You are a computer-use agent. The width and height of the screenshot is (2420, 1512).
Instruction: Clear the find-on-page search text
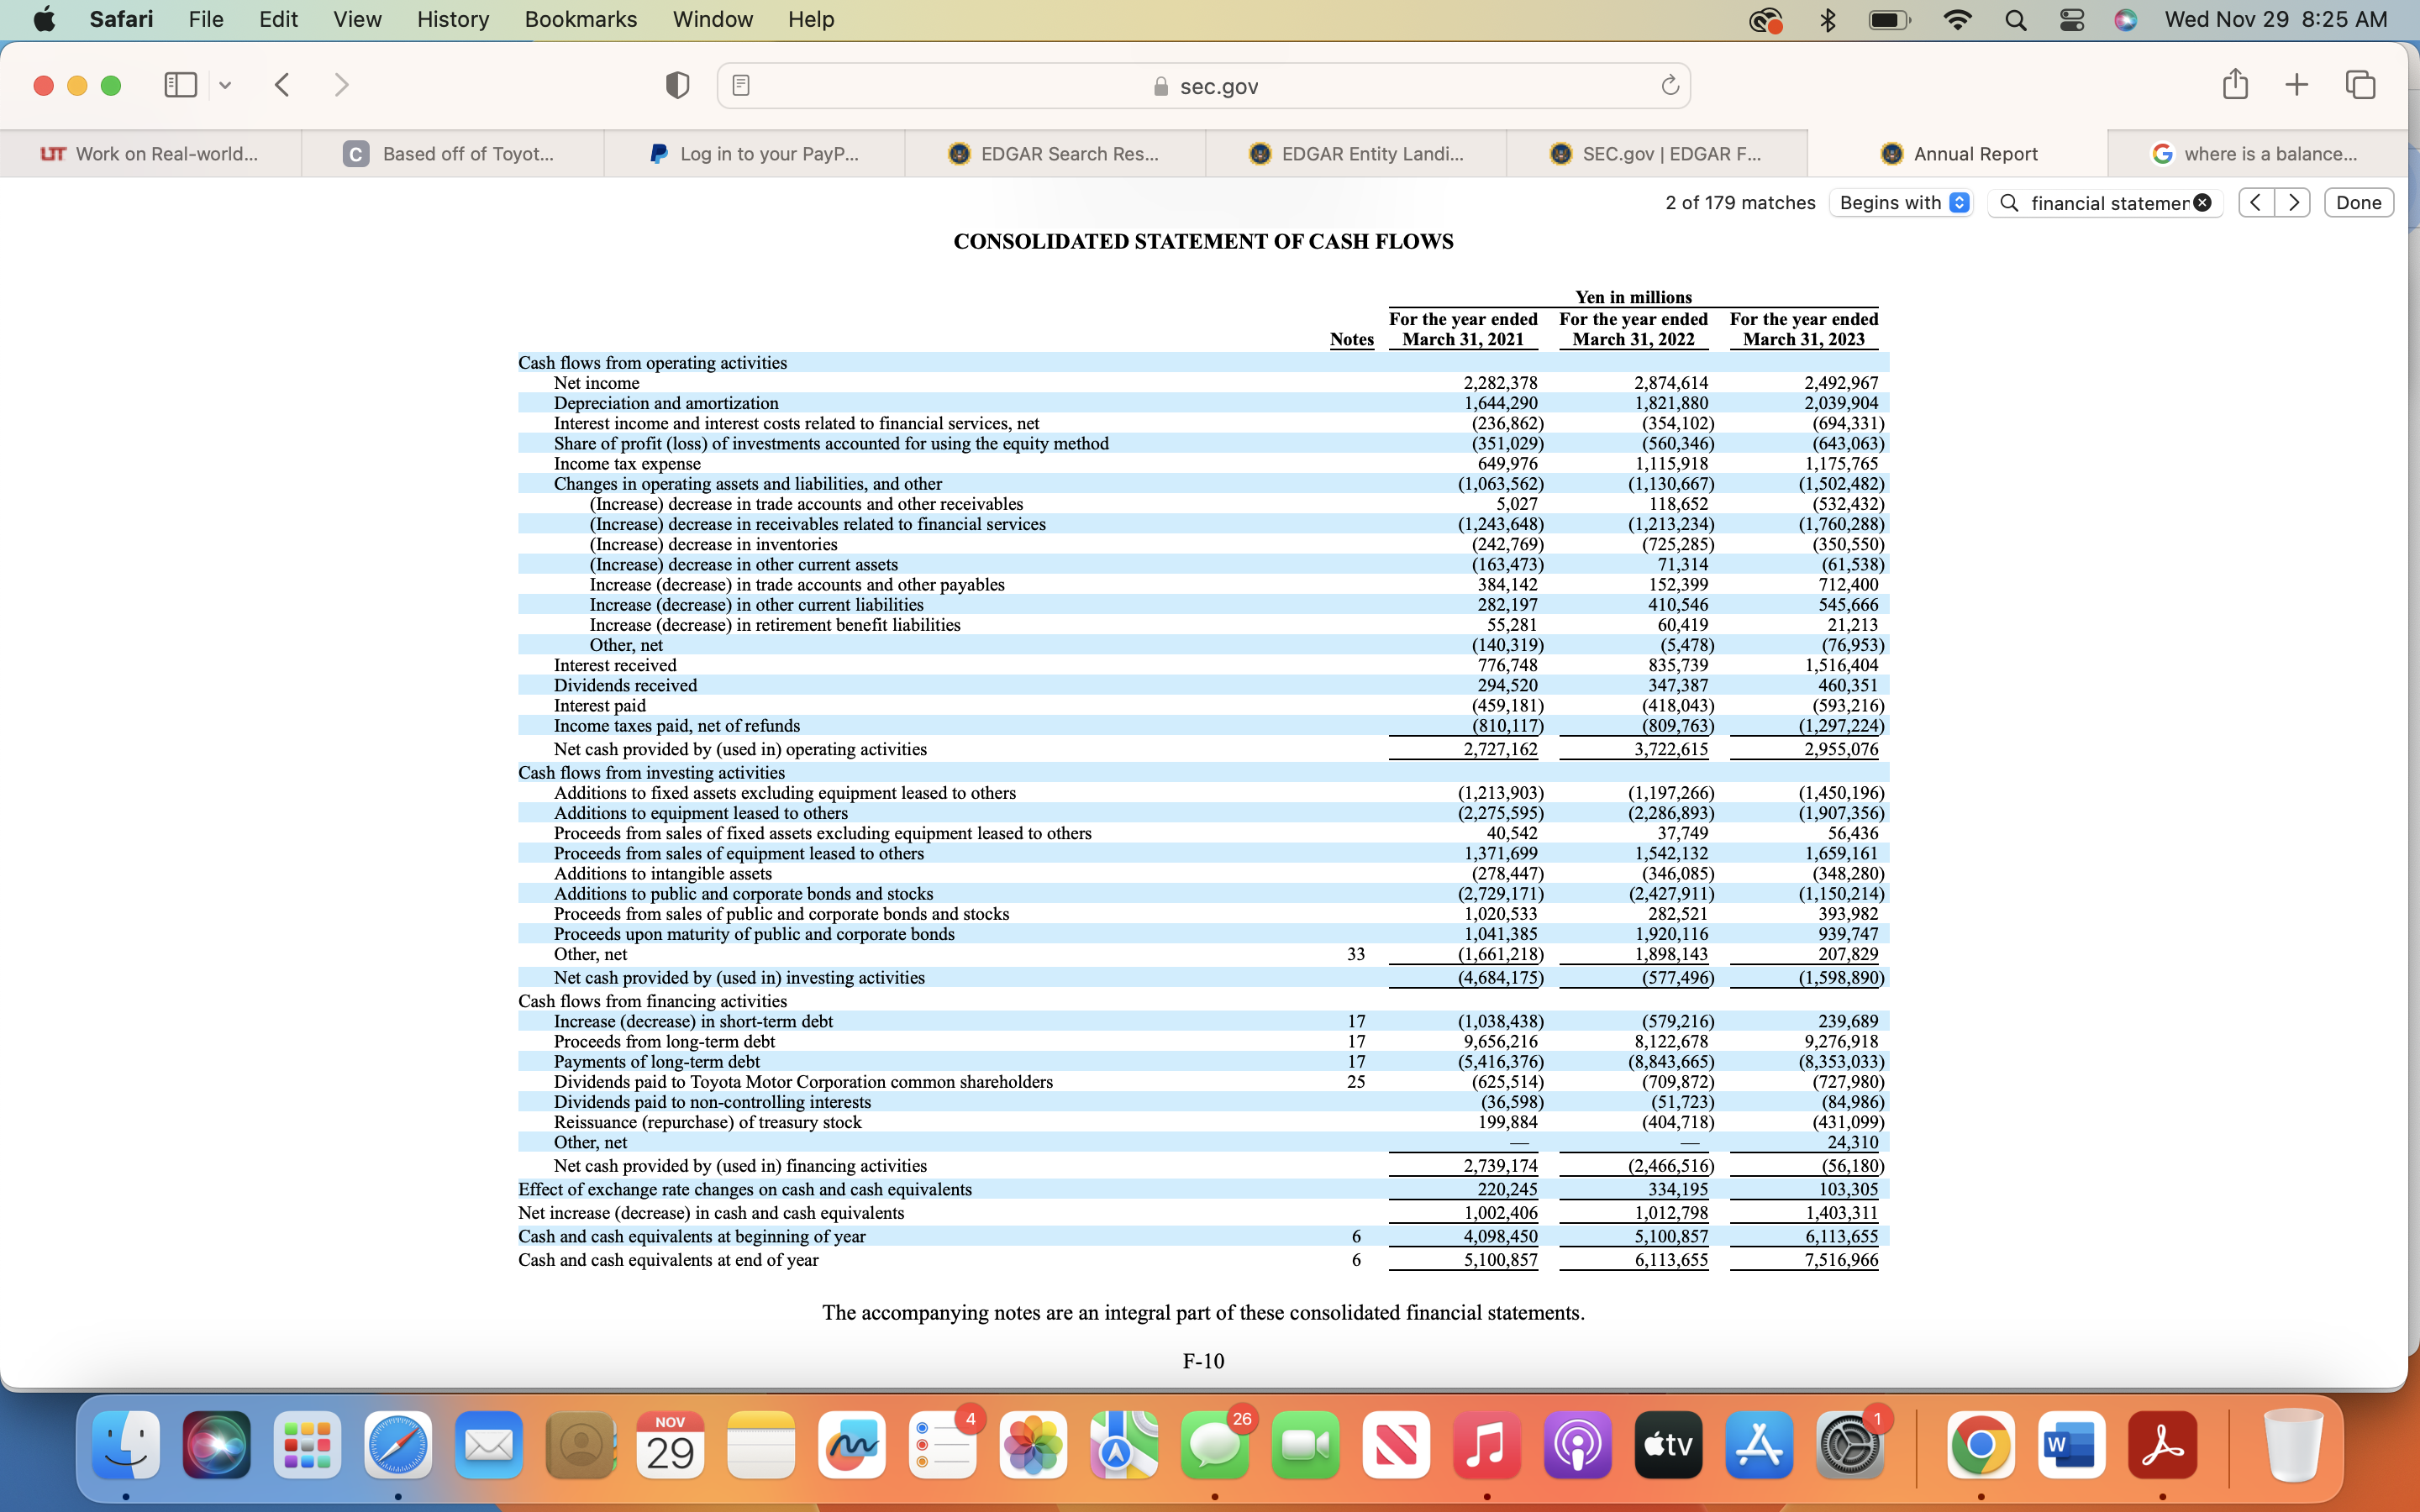(2203, 203)
